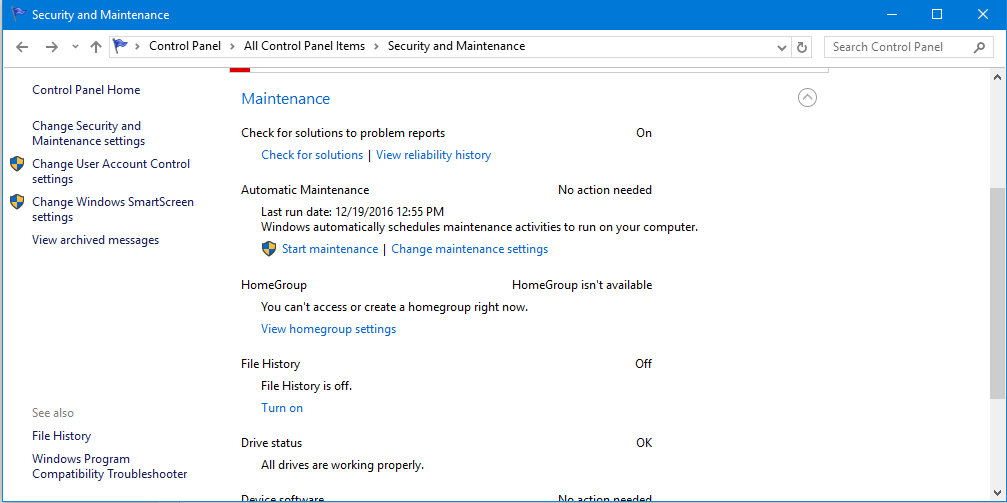The image size is (1007, 503).
Task: Click the shield icon beside Start maintenance
Action: click(x=269, y=249)
